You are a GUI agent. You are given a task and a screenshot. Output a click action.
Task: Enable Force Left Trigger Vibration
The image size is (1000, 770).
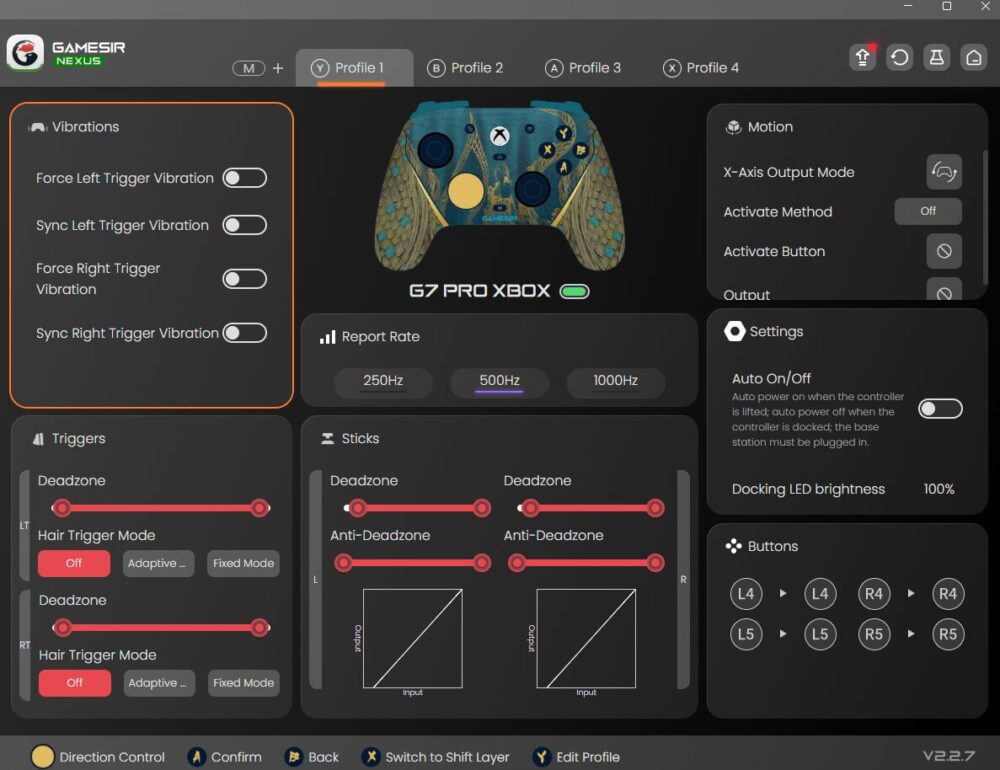(x=244, y=178)
